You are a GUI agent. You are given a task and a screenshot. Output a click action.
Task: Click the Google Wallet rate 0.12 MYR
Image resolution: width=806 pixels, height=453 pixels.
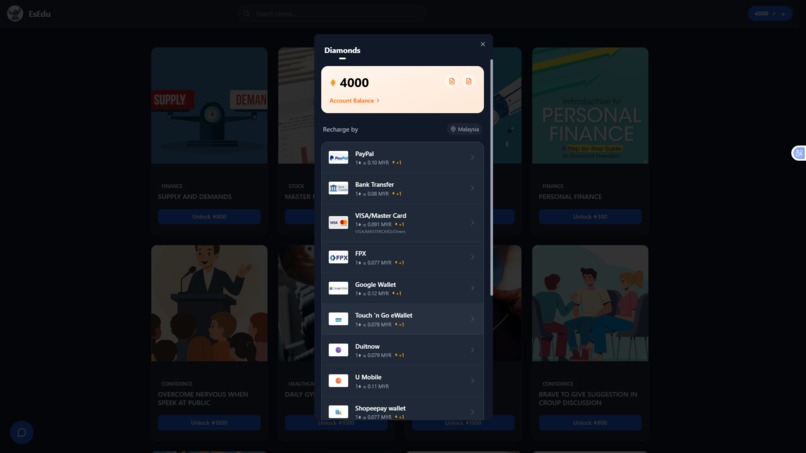(372, 294)
